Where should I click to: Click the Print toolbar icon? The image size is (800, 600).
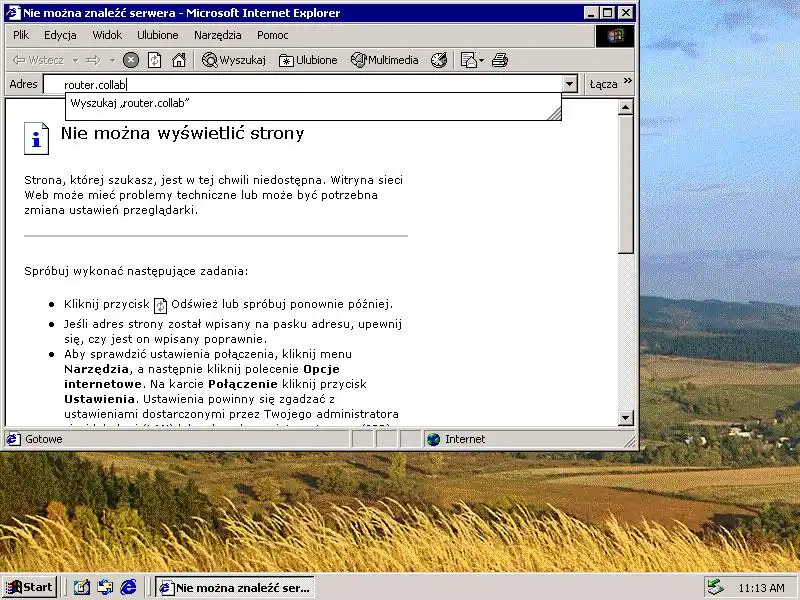(499, 60)
